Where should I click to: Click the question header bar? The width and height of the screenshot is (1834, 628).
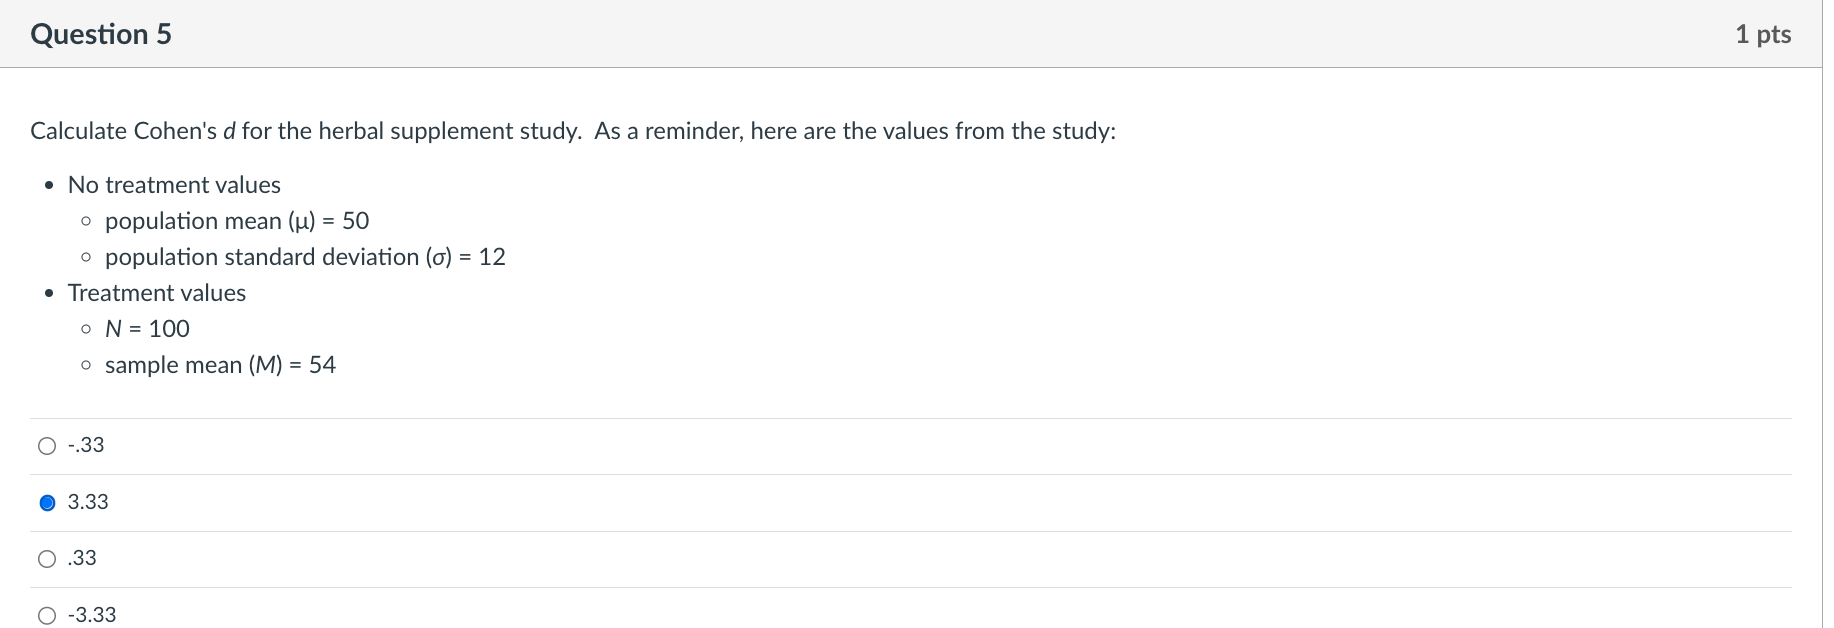coord(900,33)
